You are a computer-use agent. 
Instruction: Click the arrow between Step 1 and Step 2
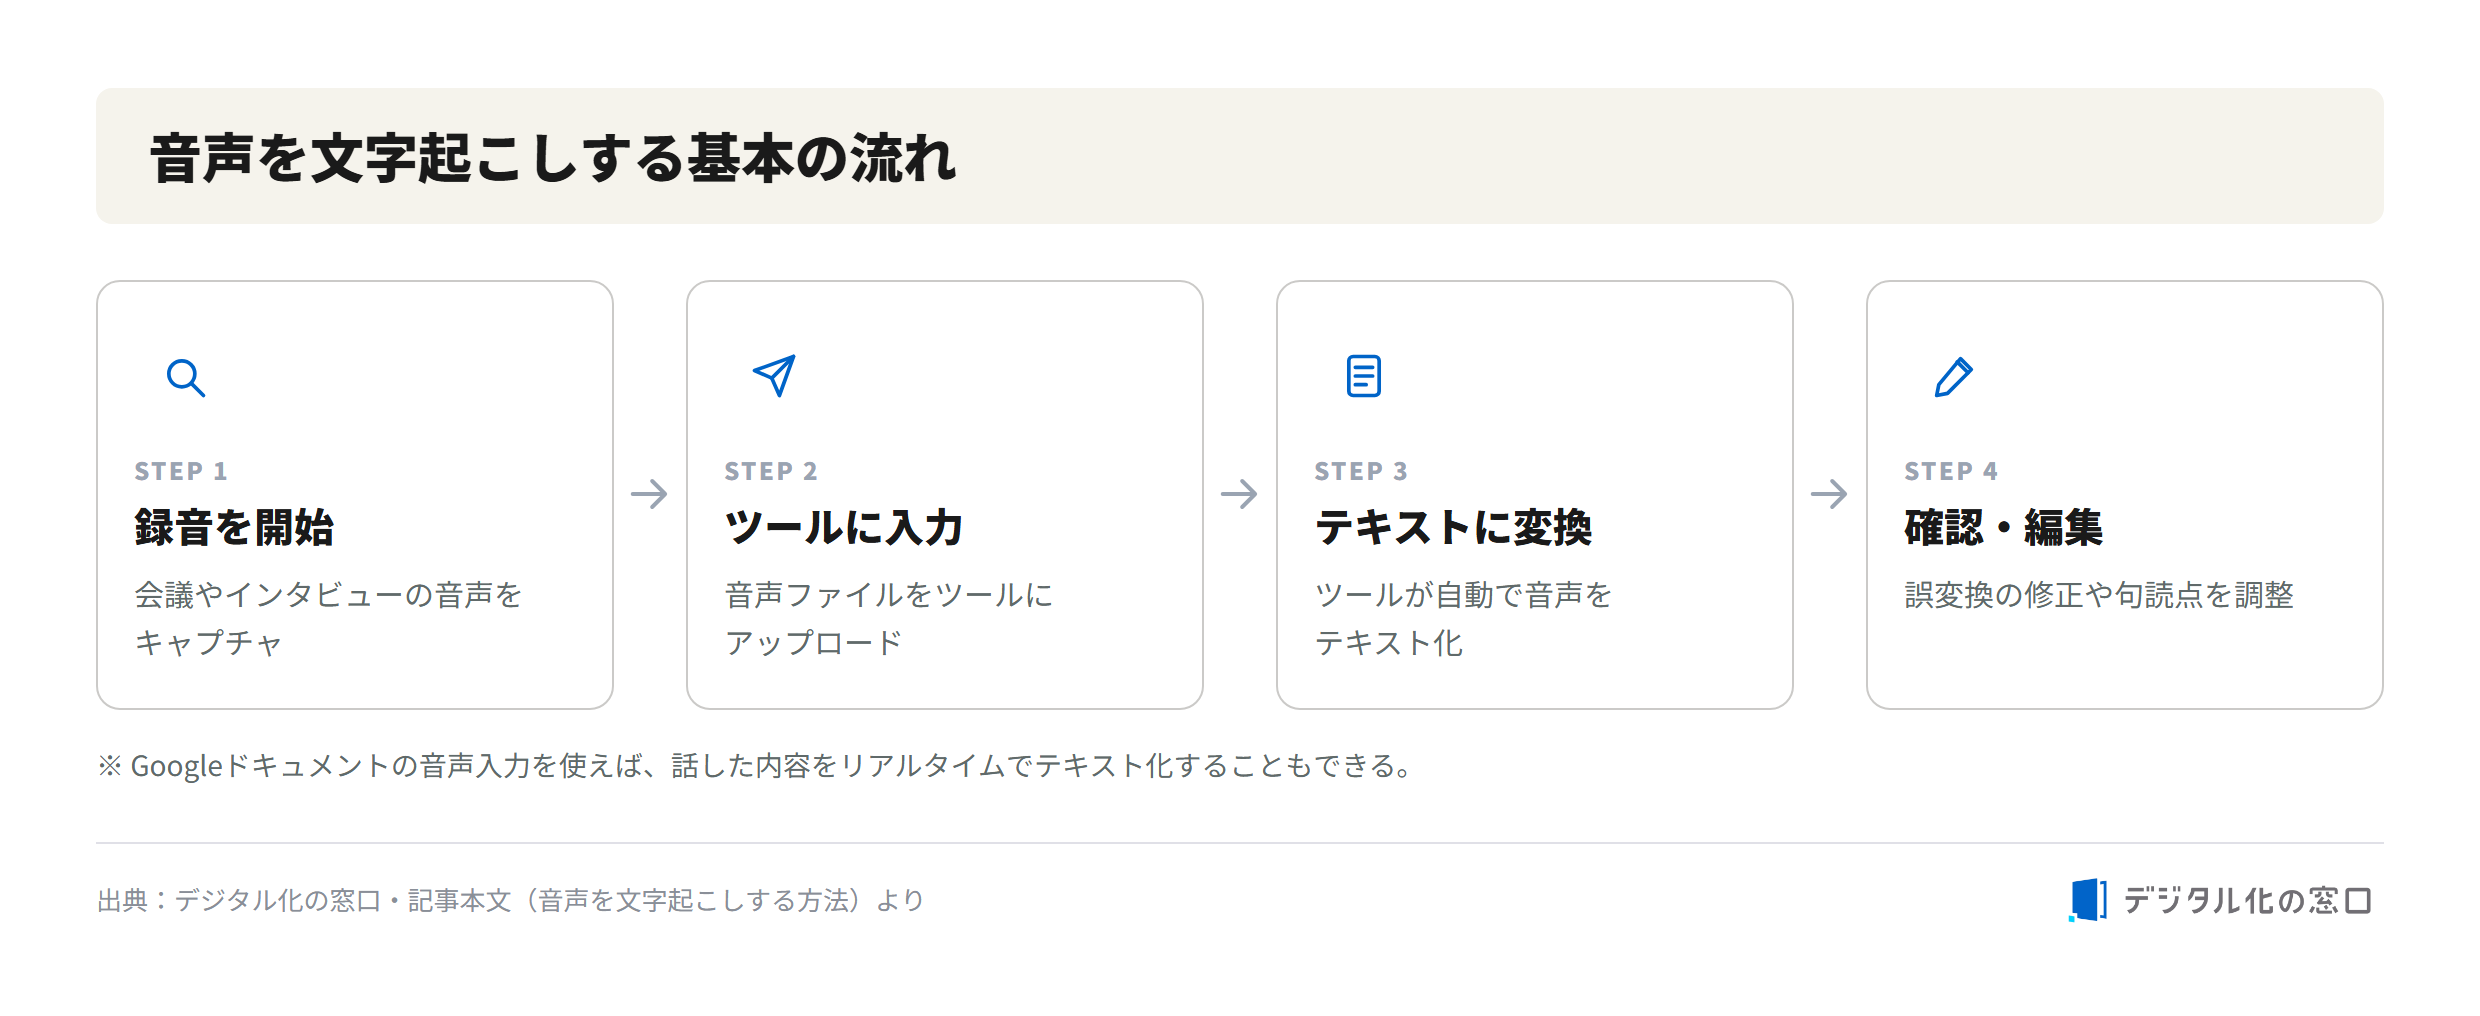point(649,494)
